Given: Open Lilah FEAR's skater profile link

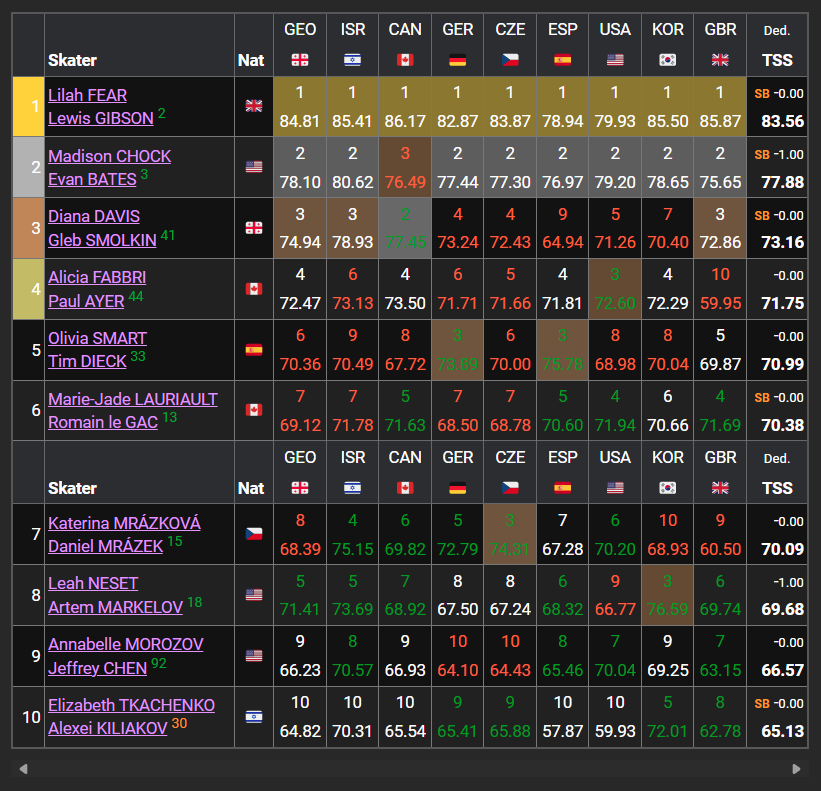Looking at the screenshot, I should [88, 95].
